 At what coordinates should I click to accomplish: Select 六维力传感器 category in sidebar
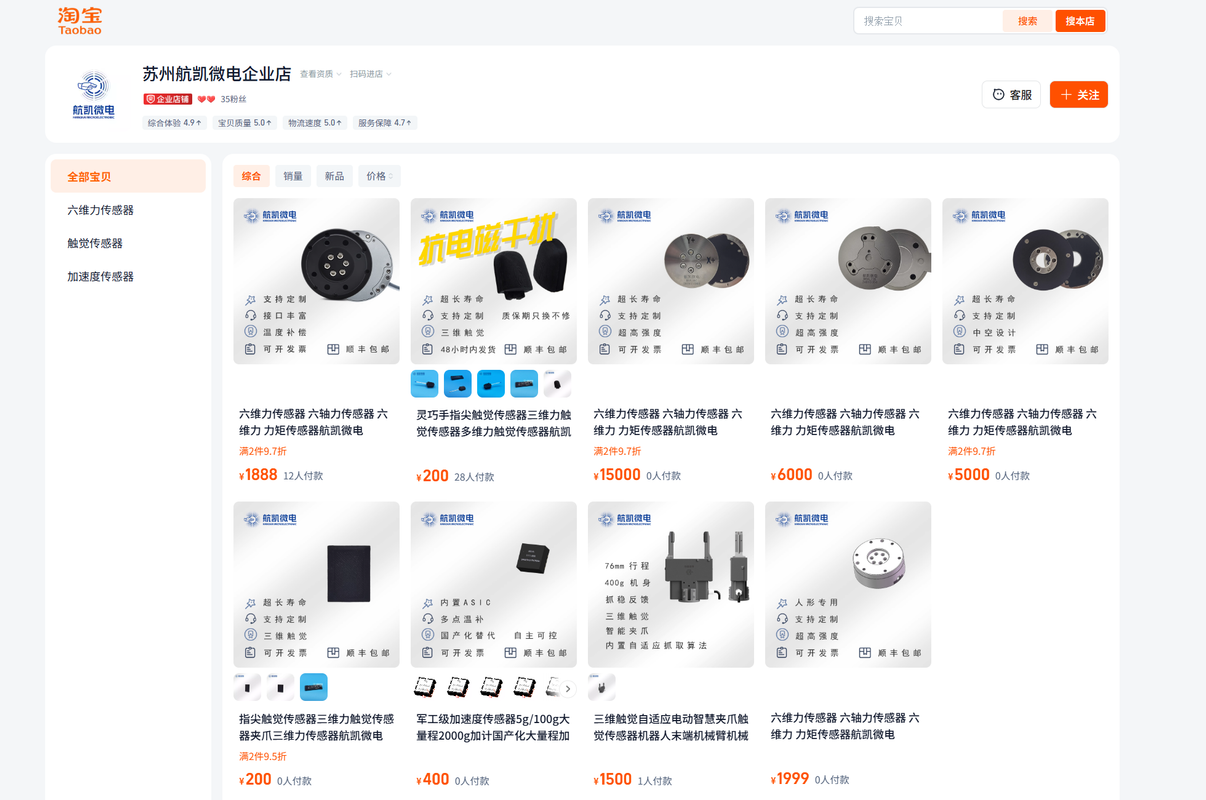[128, 210]
